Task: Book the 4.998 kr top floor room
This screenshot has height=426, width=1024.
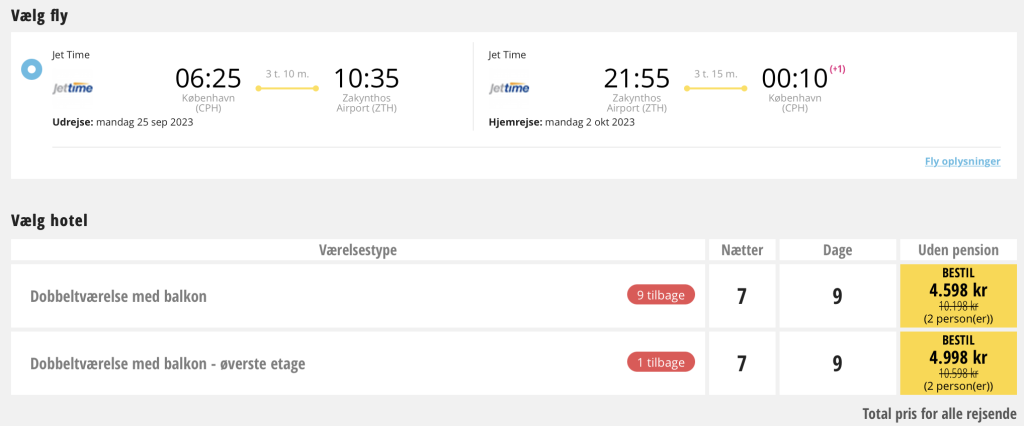Action: (958, 363)
